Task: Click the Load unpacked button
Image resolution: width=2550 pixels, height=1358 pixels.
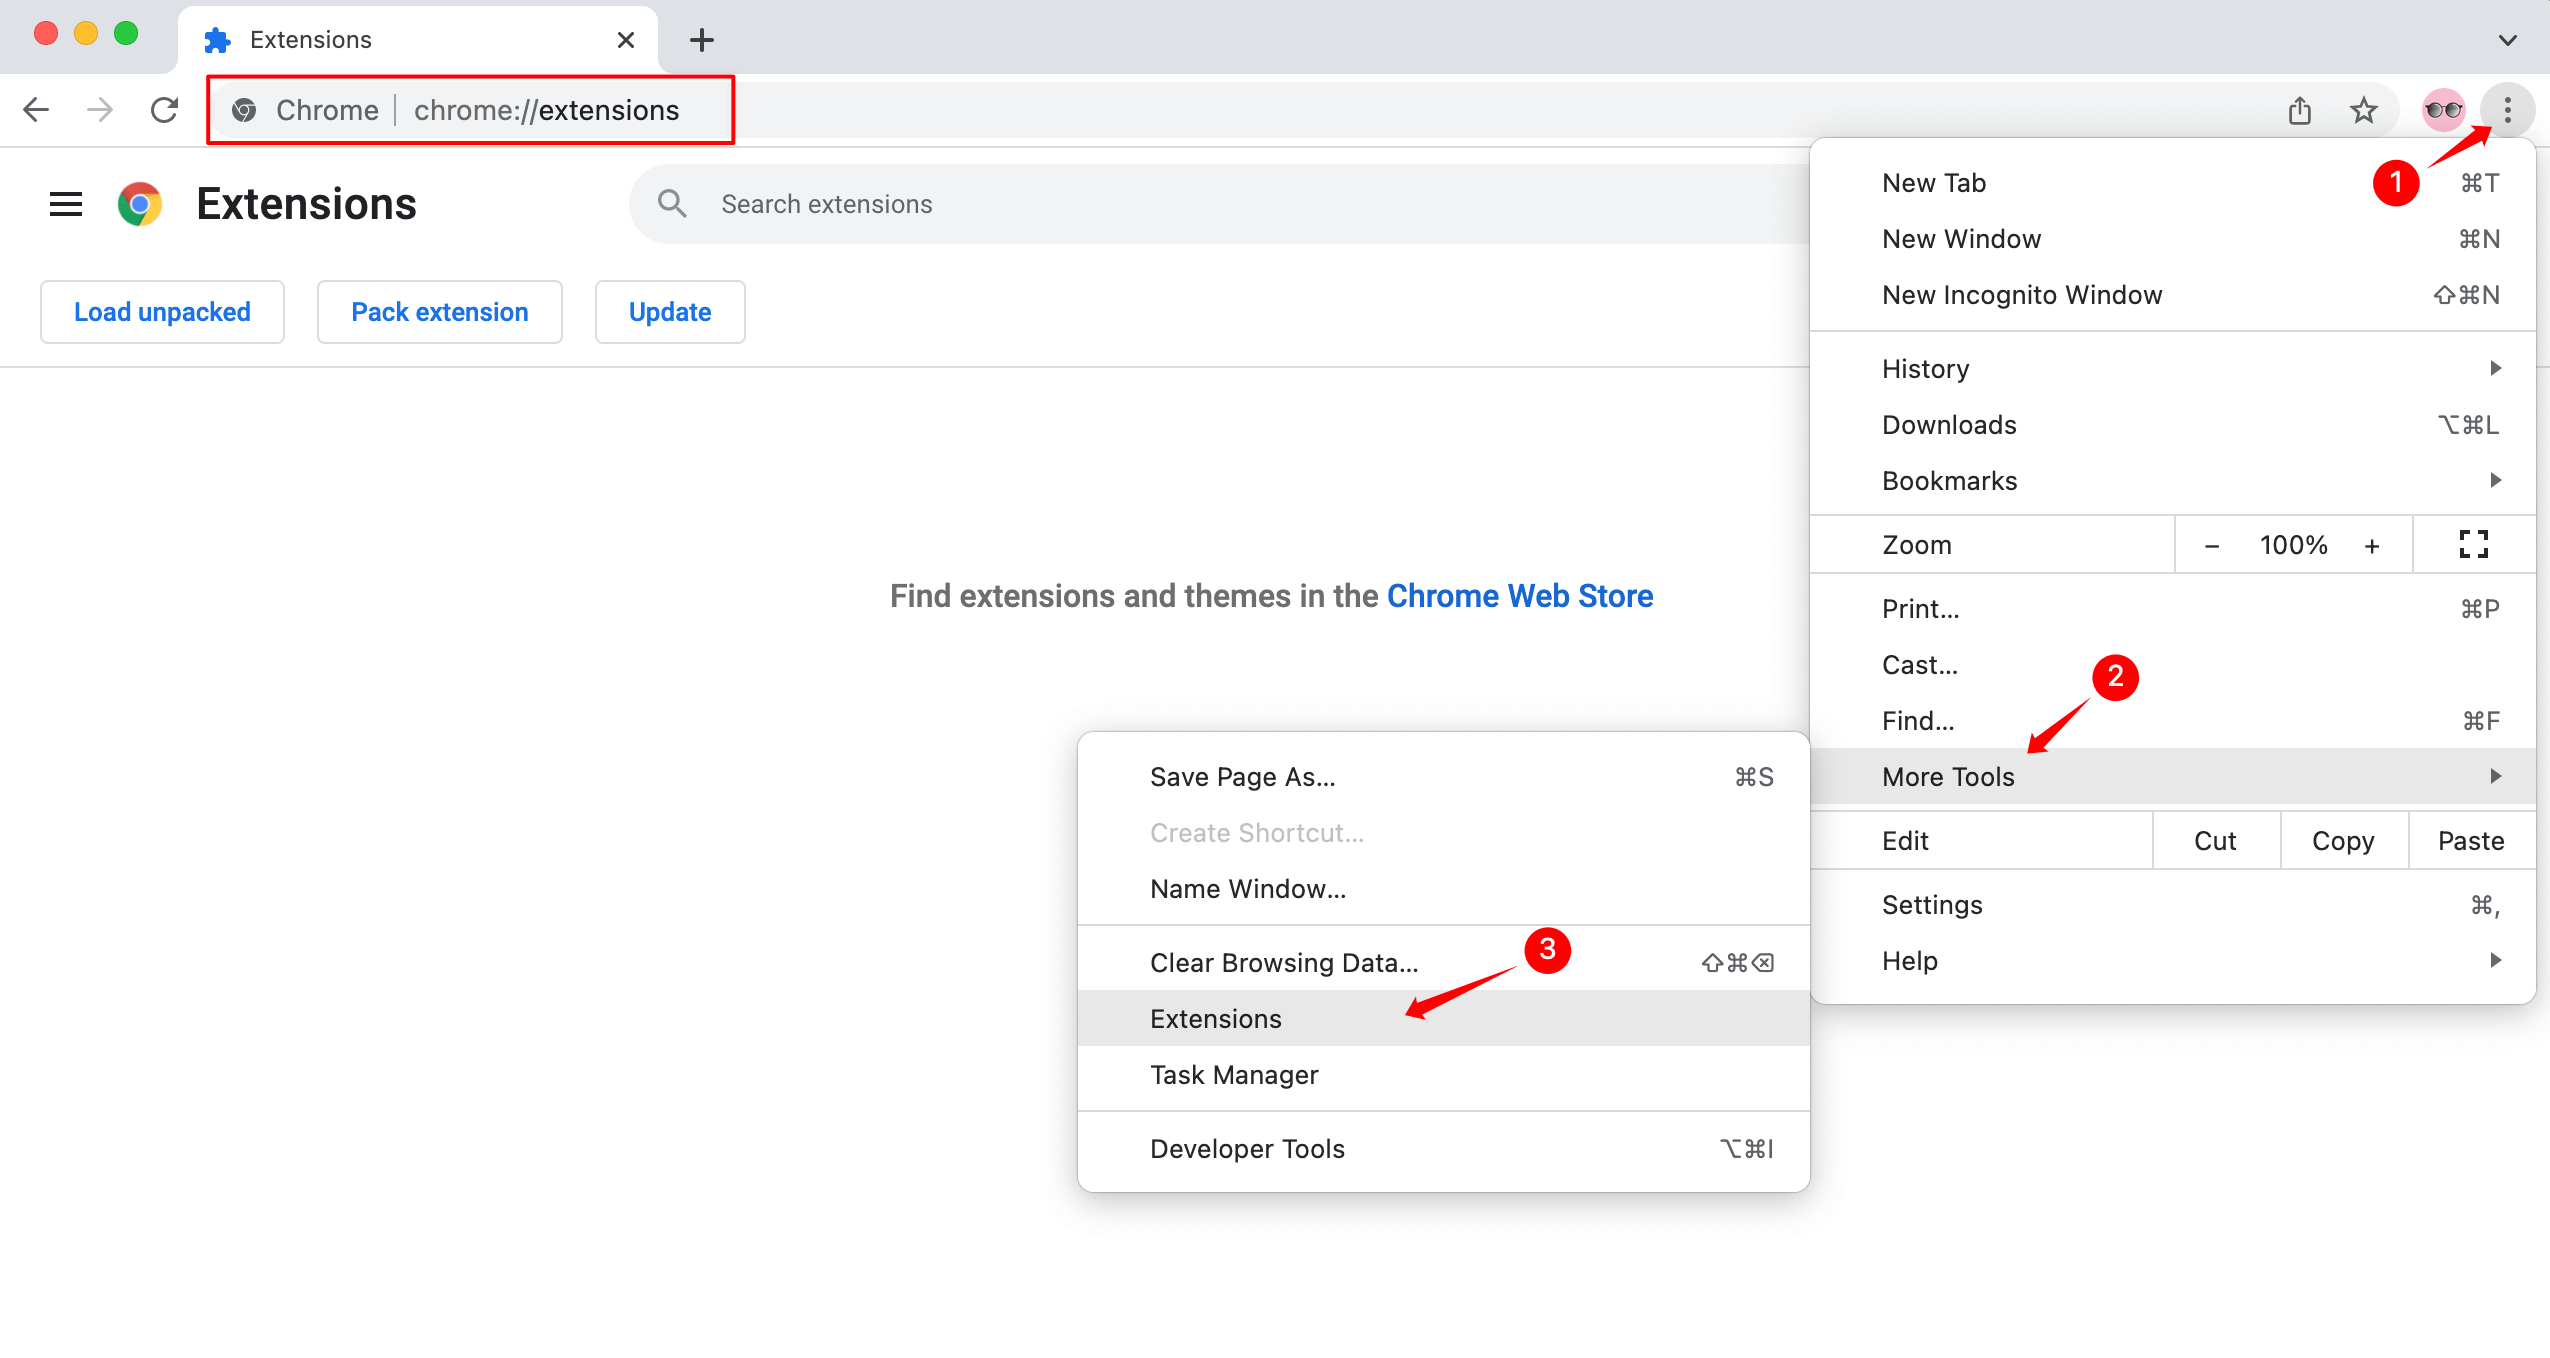Action: (162, 310)
